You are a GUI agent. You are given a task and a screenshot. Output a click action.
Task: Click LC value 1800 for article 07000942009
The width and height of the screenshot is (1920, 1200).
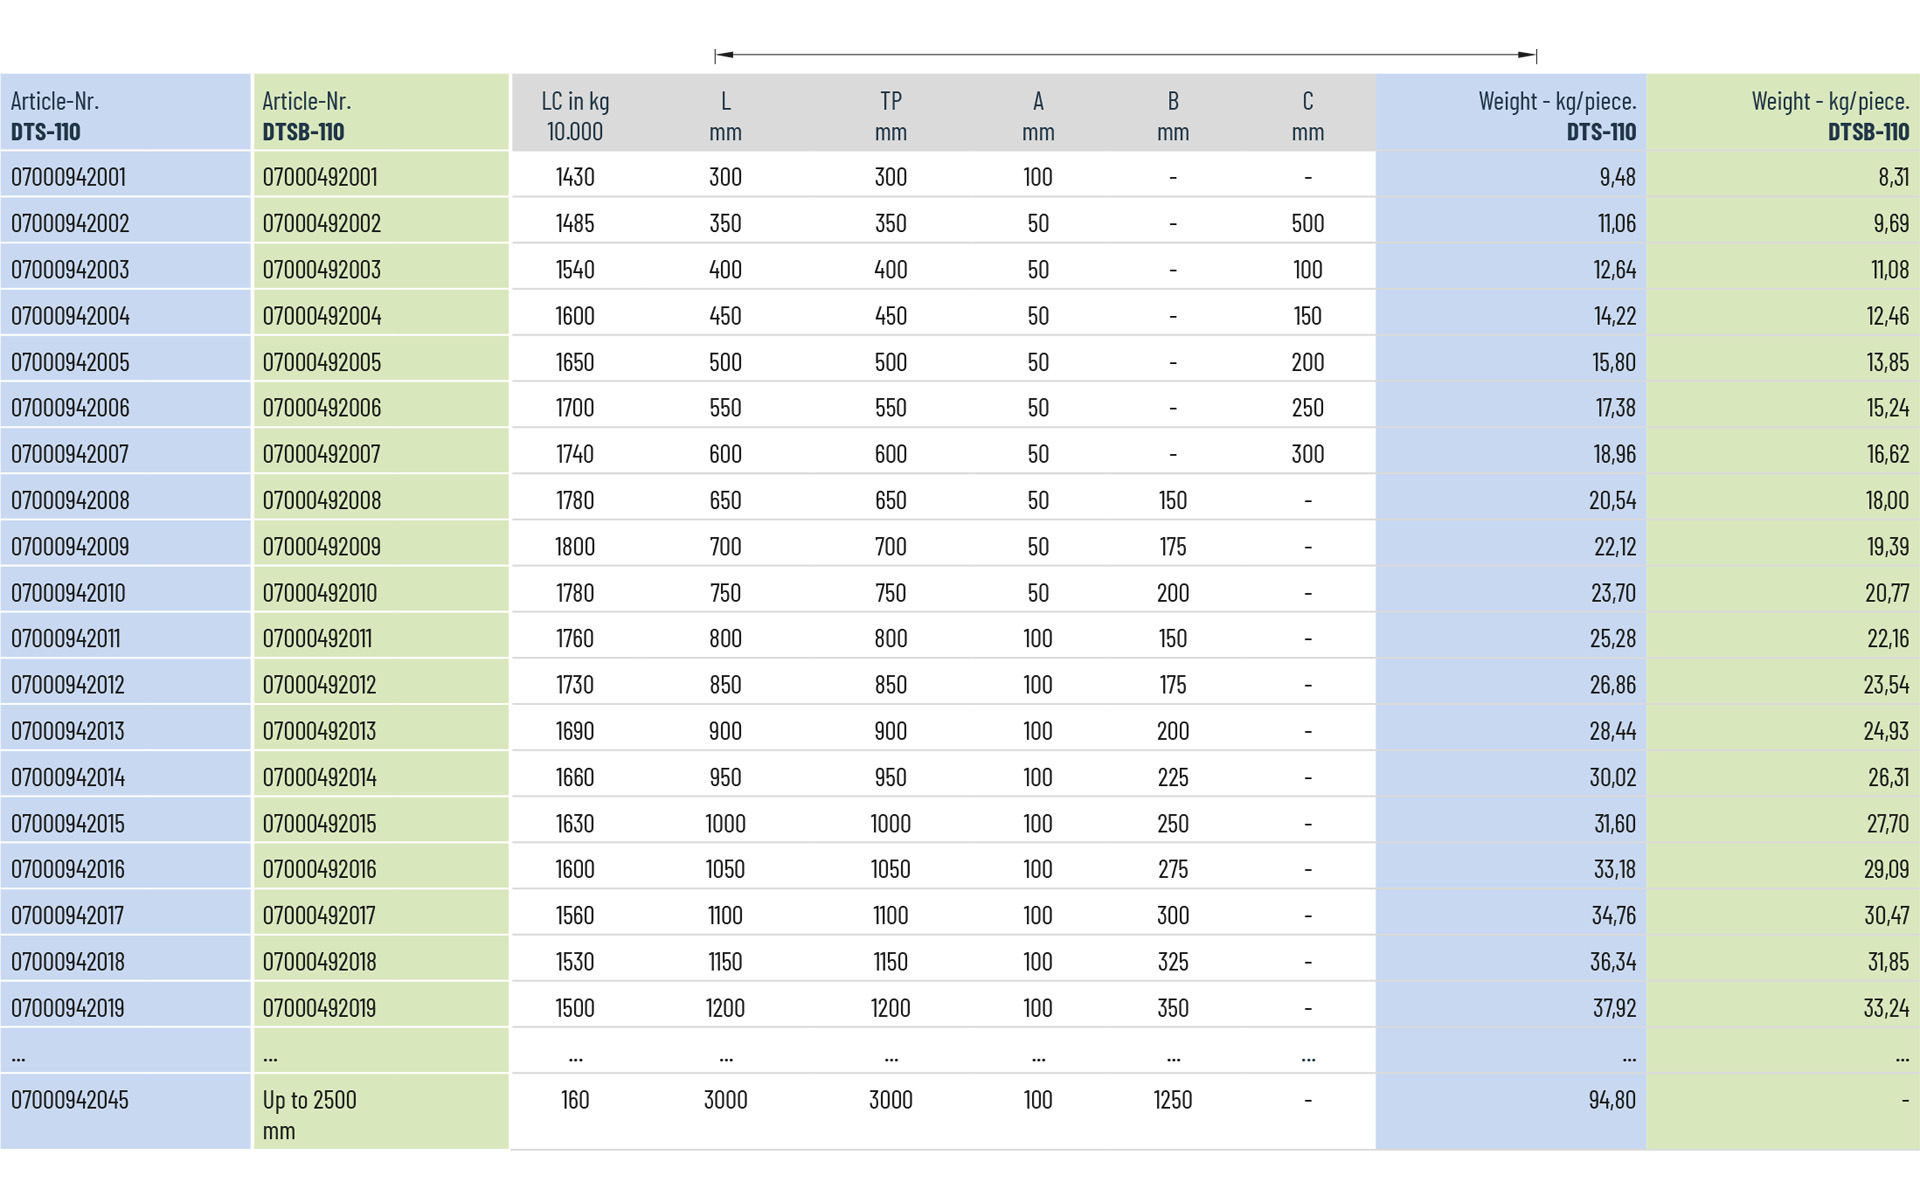[x=575, y=547]
